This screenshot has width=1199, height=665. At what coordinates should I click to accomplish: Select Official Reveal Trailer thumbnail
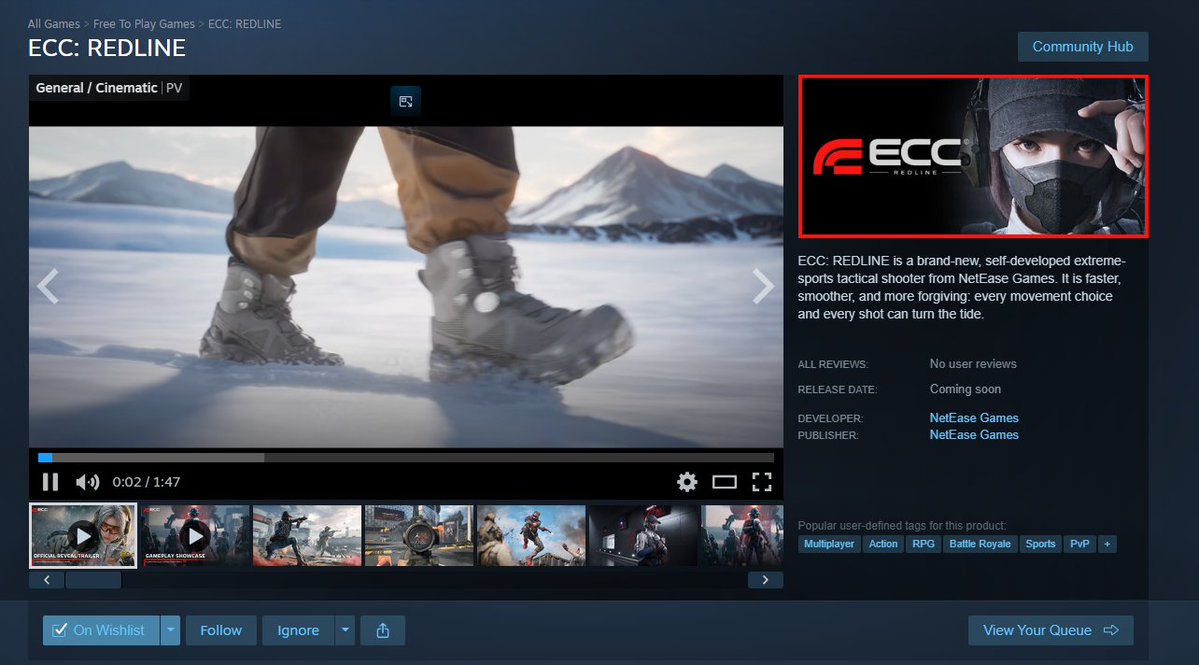(83, 536)
